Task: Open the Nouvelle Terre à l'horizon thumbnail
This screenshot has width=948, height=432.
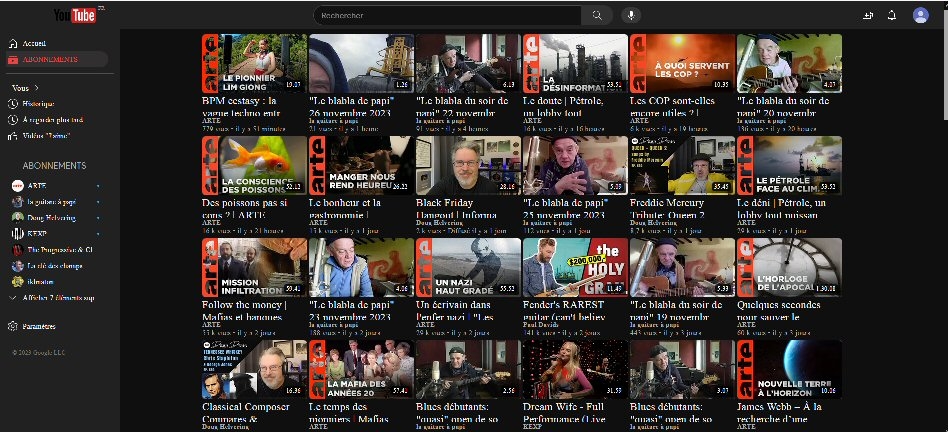Action: (789, 369)
